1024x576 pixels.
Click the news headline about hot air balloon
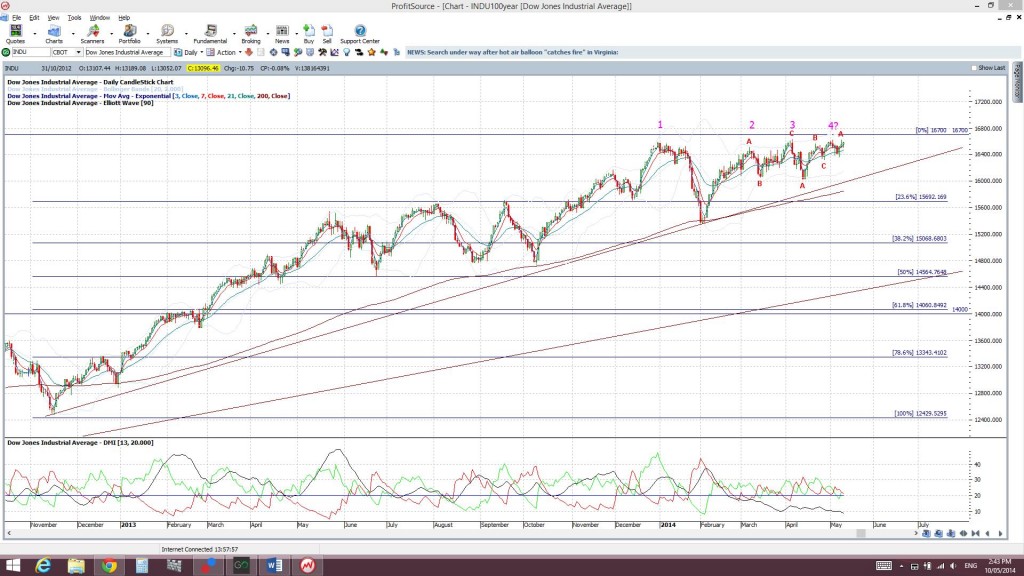tap(513, 52)
